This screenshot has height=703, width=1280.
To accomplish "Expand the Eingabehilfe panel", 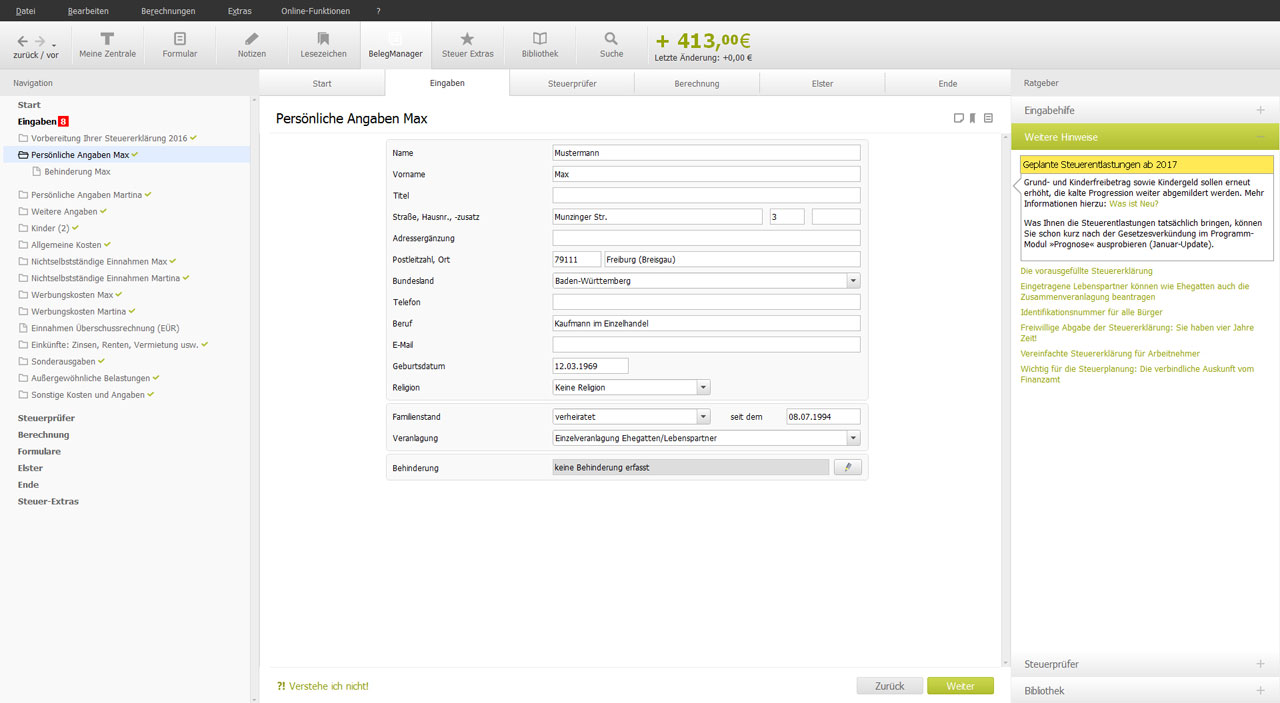I will tap(1260, 110).
